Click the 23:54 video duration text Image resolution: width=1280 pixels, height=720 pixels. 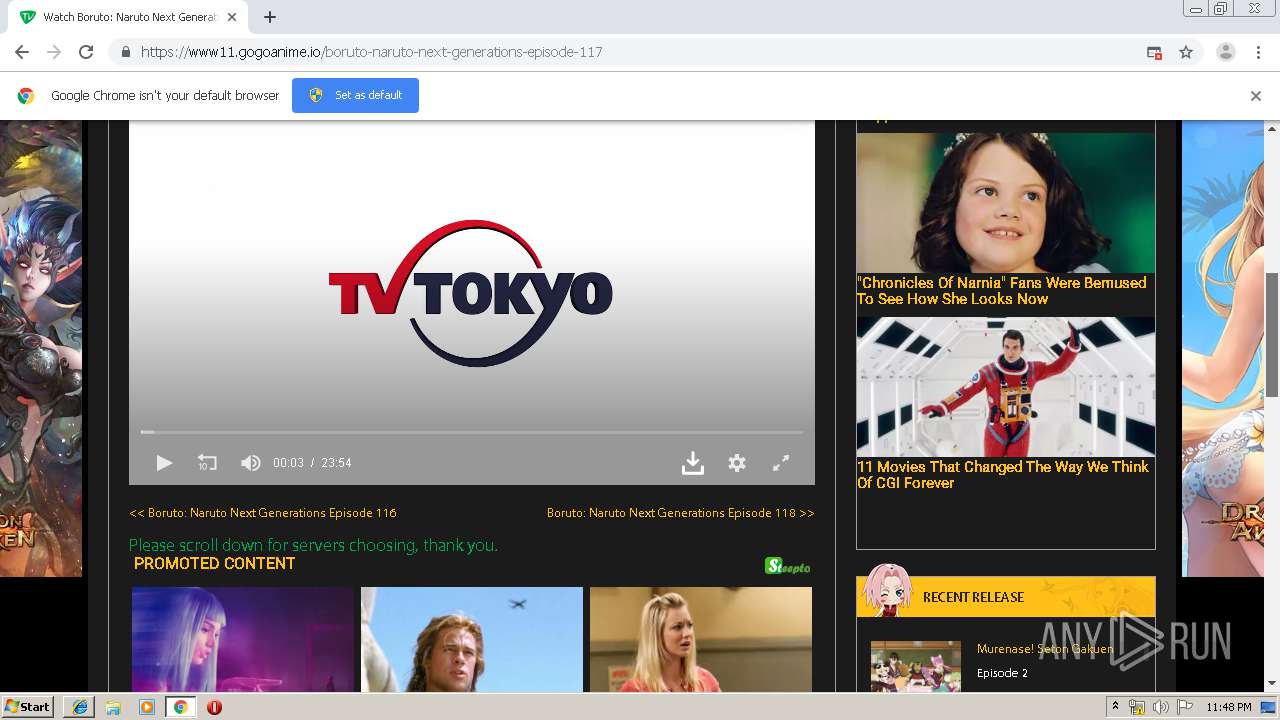point(336,463)
